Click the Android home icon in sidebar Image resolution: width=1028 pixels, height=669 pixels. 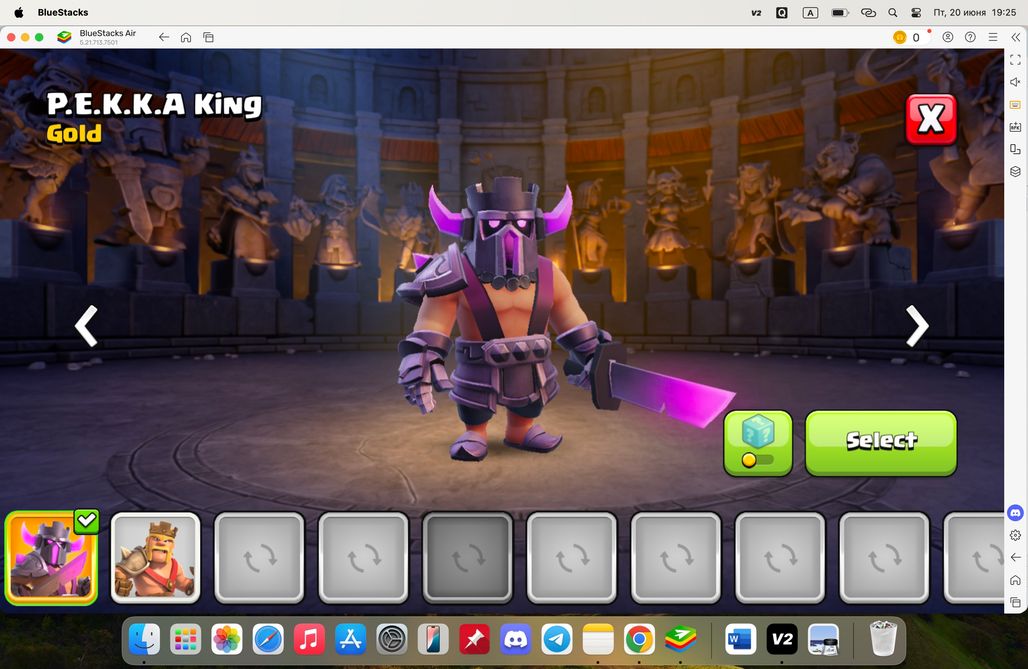(1016, 580)
